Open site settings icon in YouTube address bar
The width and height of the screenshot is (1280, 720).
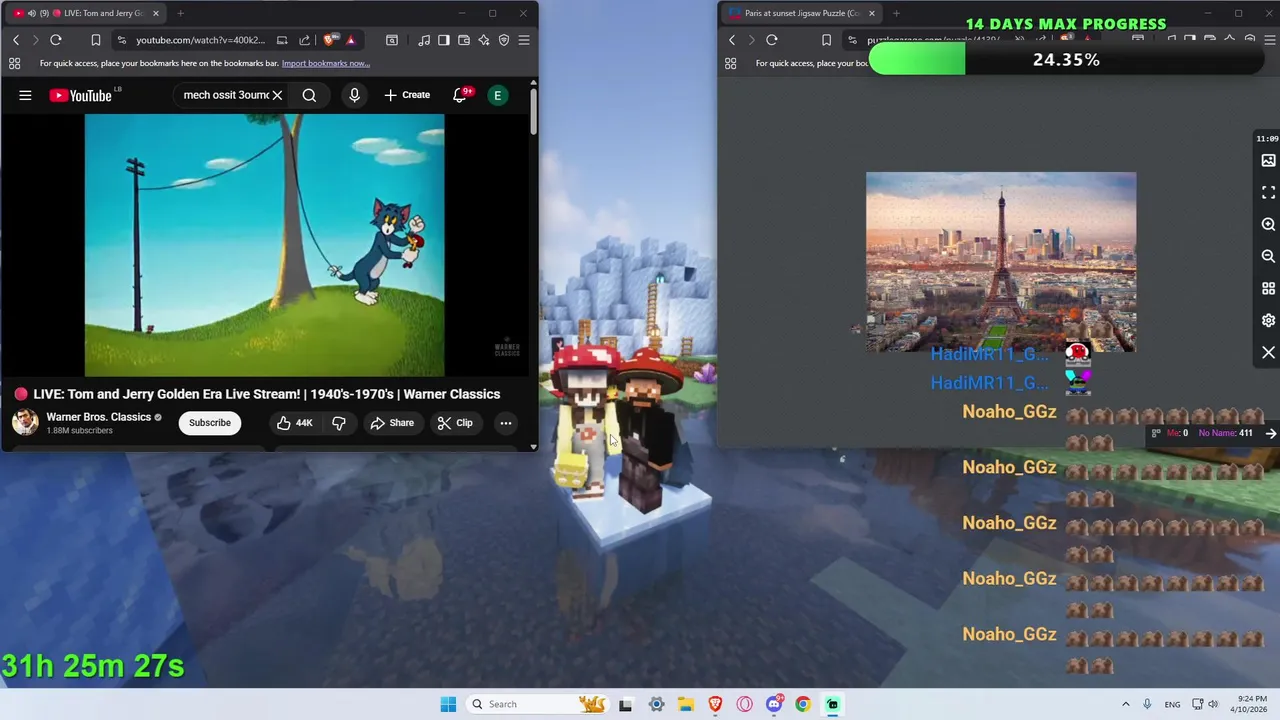(121, 40)
